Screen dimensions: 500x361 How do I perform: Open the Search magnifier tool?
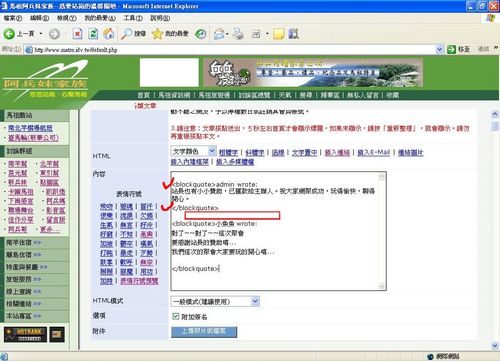(127, 34)
